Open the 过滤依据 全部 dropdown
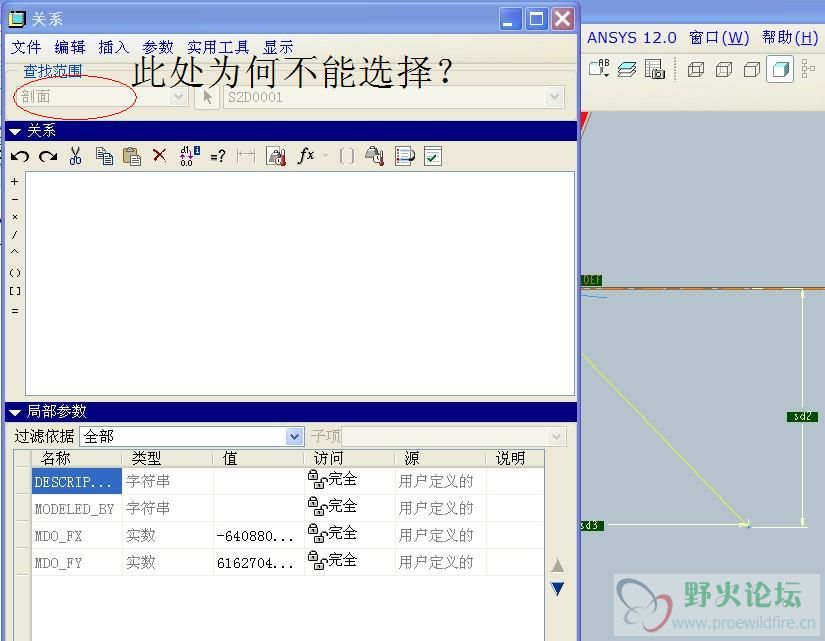Screen dimensions: 825x641 (x=294, y=436)
